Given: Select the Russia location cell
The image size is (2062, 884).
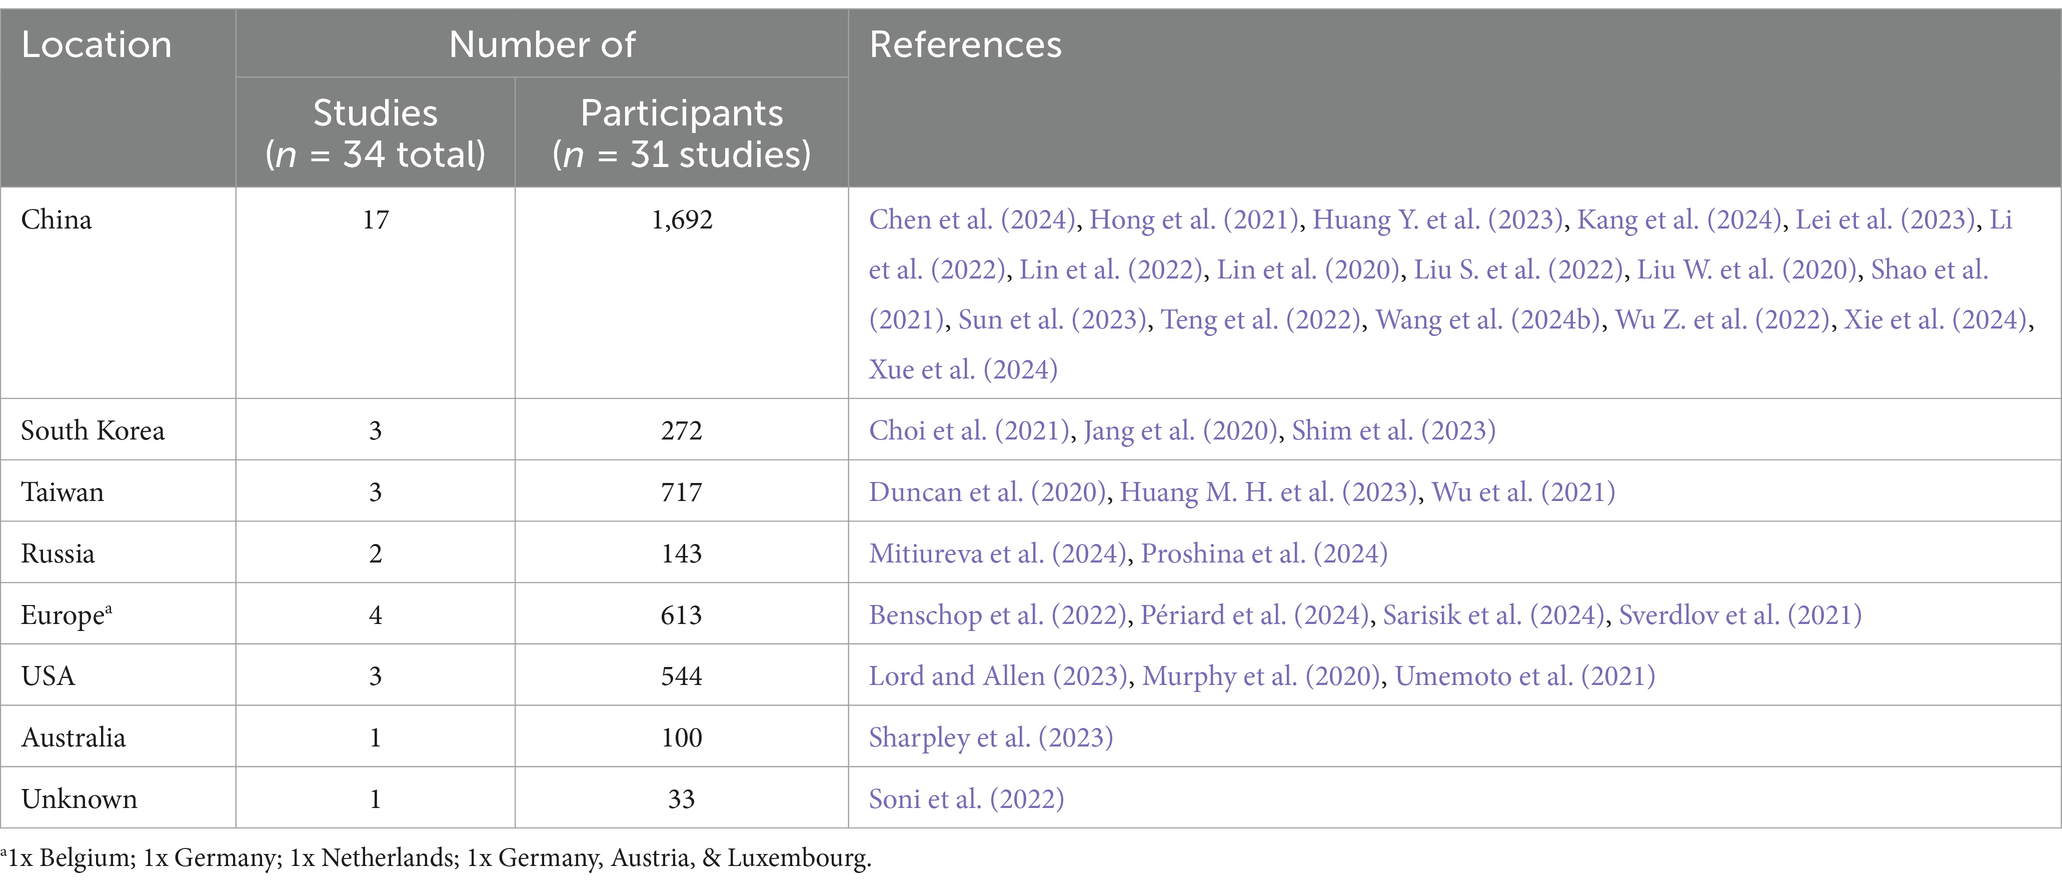Looking at the screenshot, I should click(x=118, y=554).
